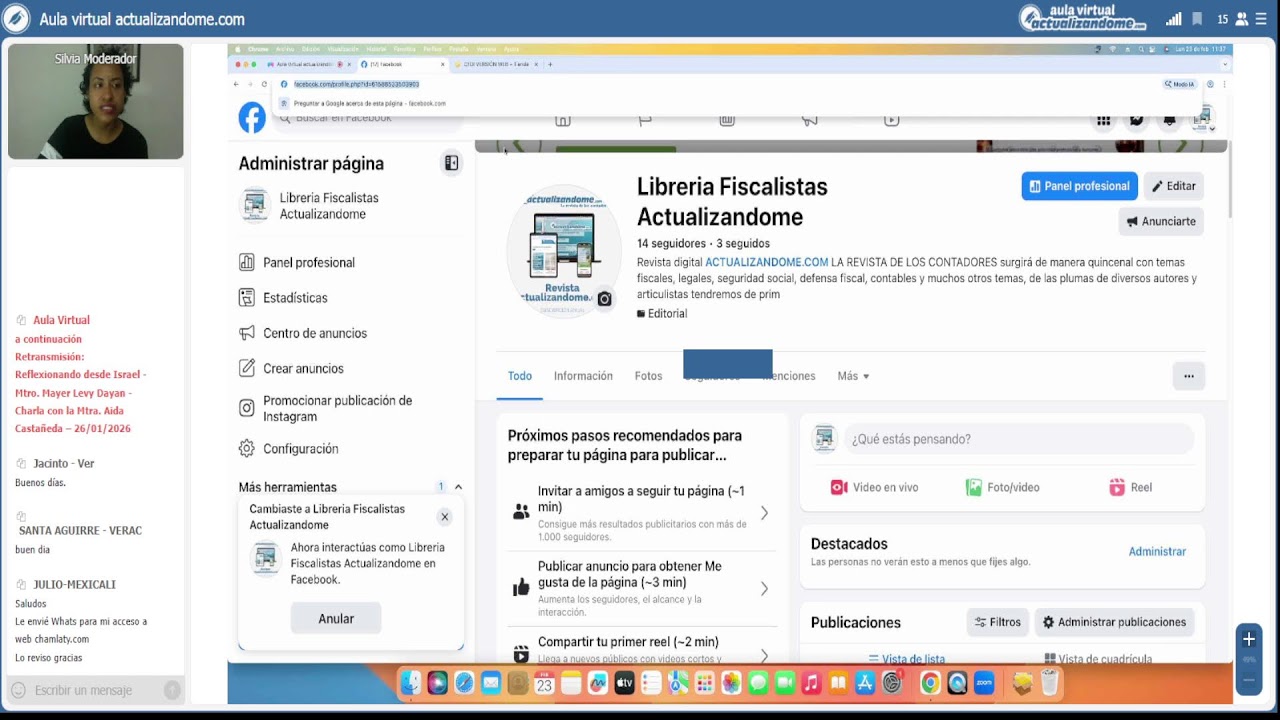Add a Foto/video post
This screenshot has width=1280, height=720.
(x=1002, y=487)
